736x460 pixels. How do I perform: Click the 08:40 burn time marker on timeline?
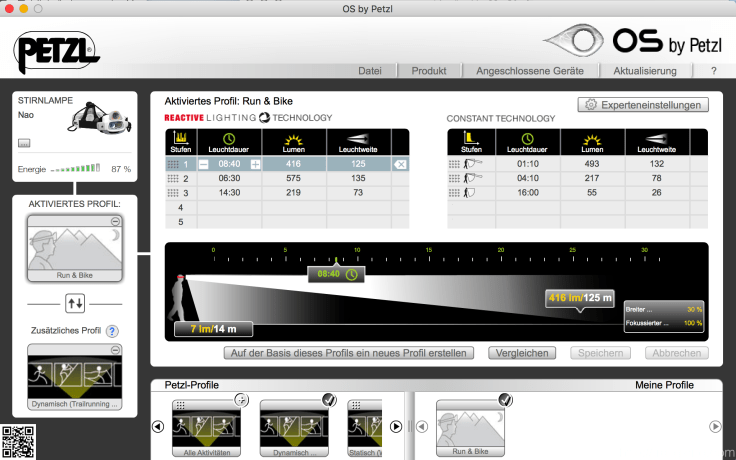pyautogui.click(x=336, y=272)
